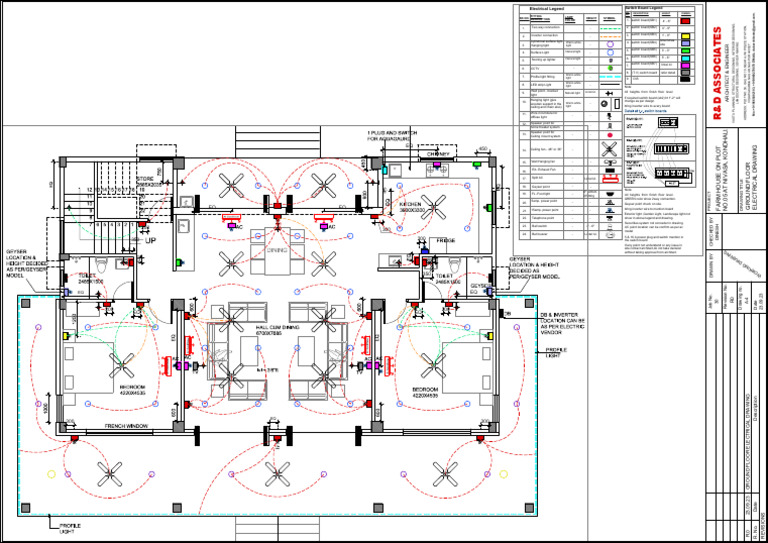Click the 1 PLUG AND SWITCH FOR AQUAGUARD note
The height and width of the screenshot is (543, 768).
tap(392, 136)
